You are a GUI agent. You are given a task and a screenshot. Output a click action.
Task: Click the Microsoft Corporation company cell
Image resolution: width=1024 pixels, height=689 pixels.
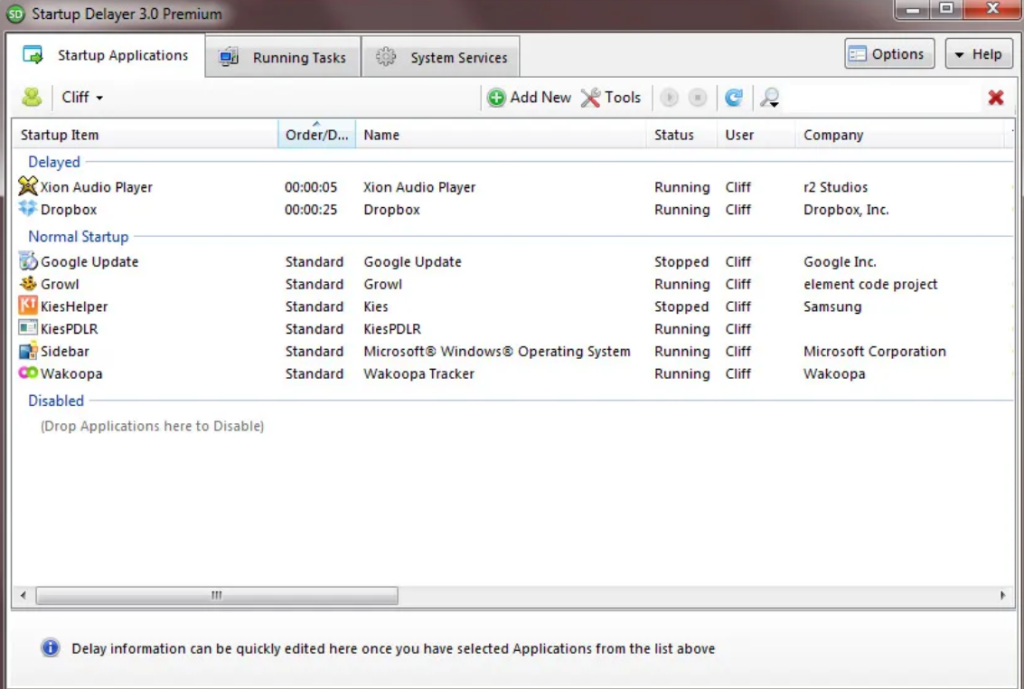tap(874, 351)
